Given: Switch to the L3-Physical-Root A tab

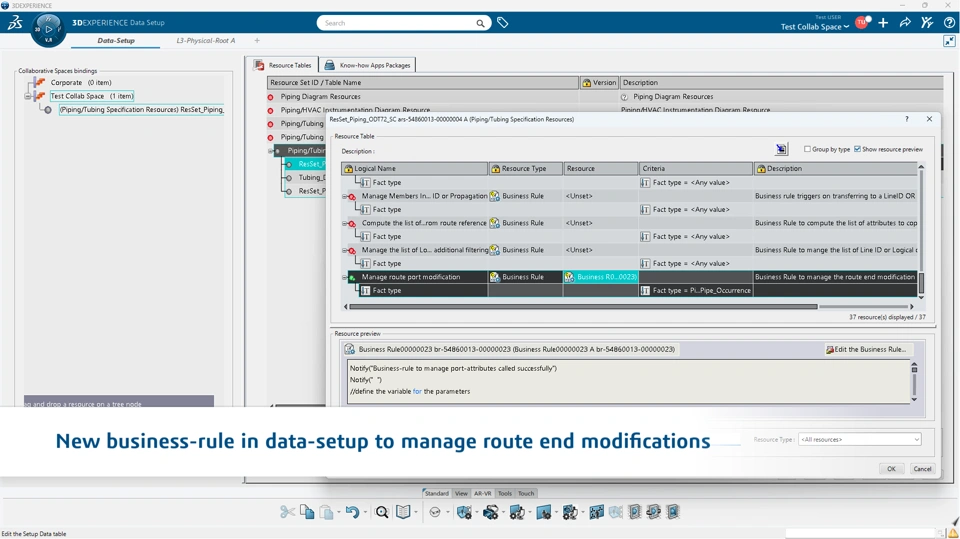Looking at the screenshot, I should tap(206, 40).
